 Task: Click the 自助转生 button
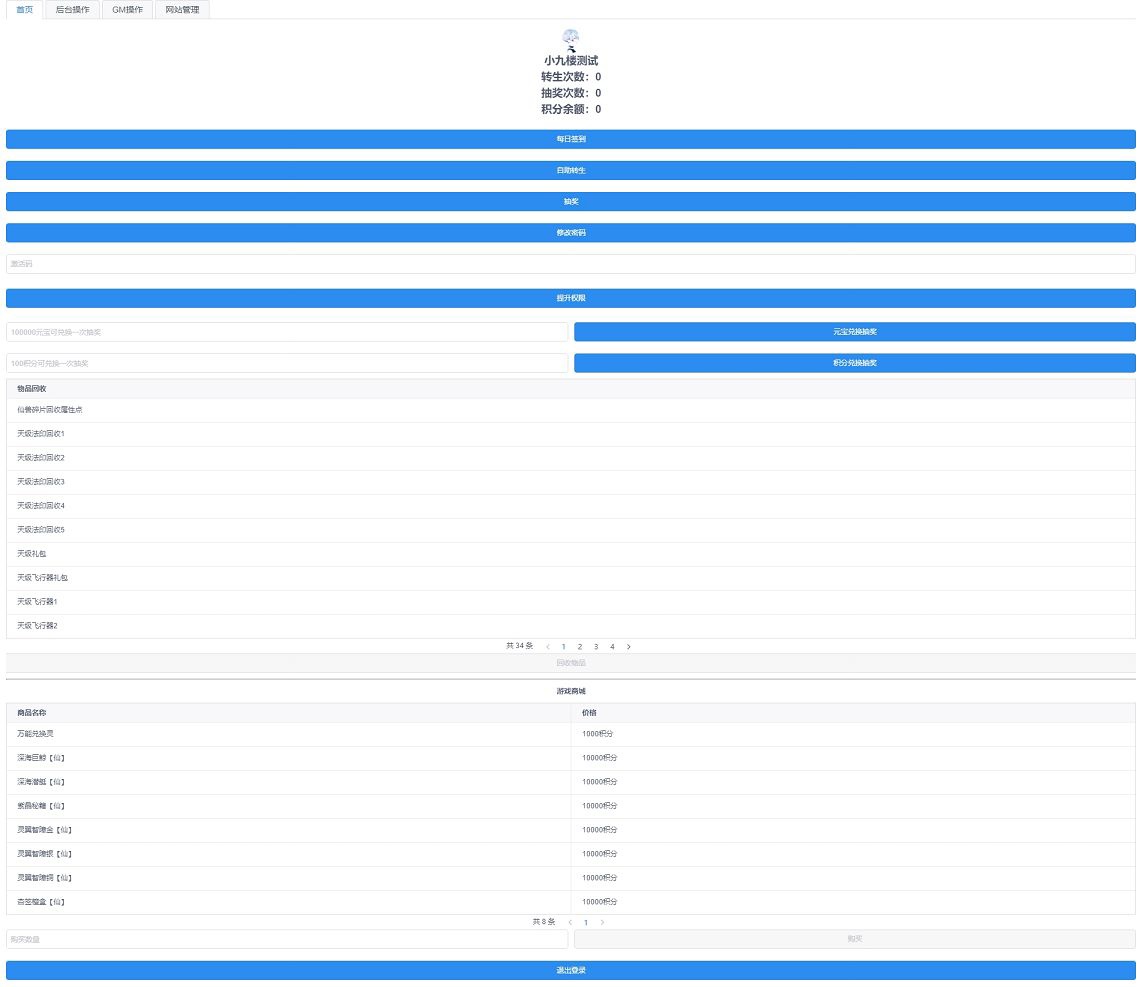coord(571,171)
